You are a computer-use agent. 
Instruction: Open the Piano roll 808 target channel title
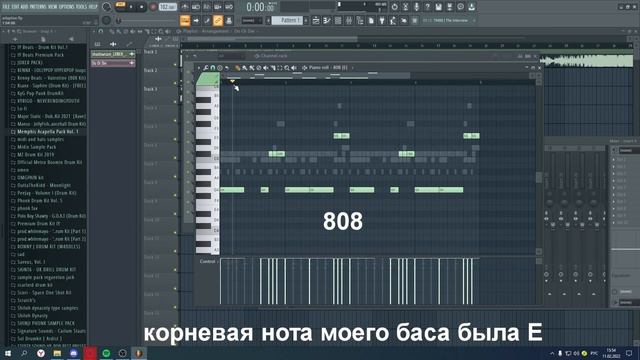[x=329, y=68]
